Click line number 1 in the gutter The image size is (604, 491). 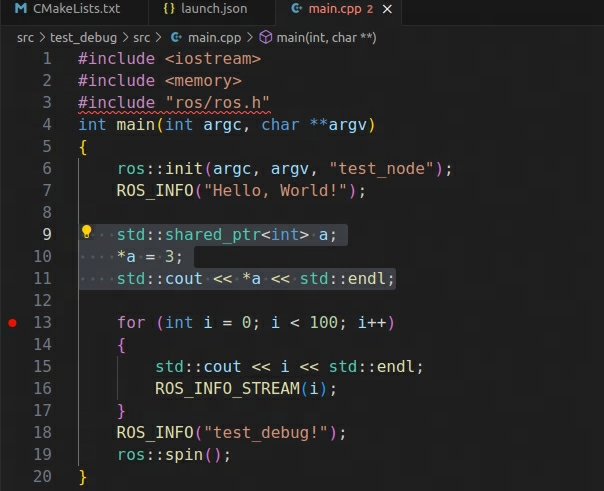tap(47, 59)
